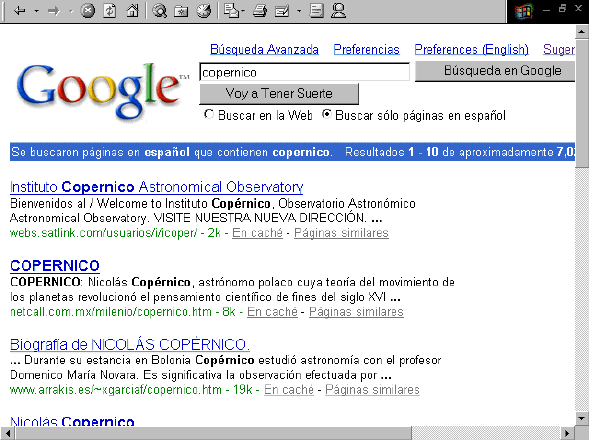The image size is (589, 440).
Task: Click the vertical scrollbar down arrow
Action: [x=581, y=418]
